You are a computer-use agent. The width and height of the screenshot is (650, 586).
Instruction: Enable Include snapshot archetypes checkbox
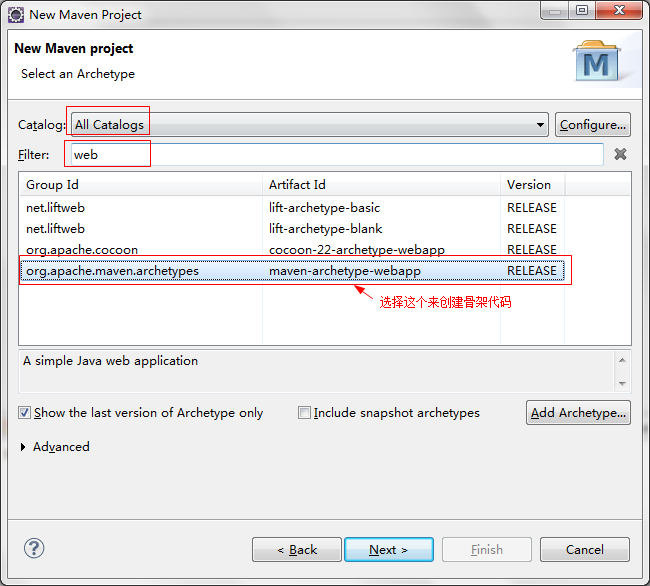[304, 413]
